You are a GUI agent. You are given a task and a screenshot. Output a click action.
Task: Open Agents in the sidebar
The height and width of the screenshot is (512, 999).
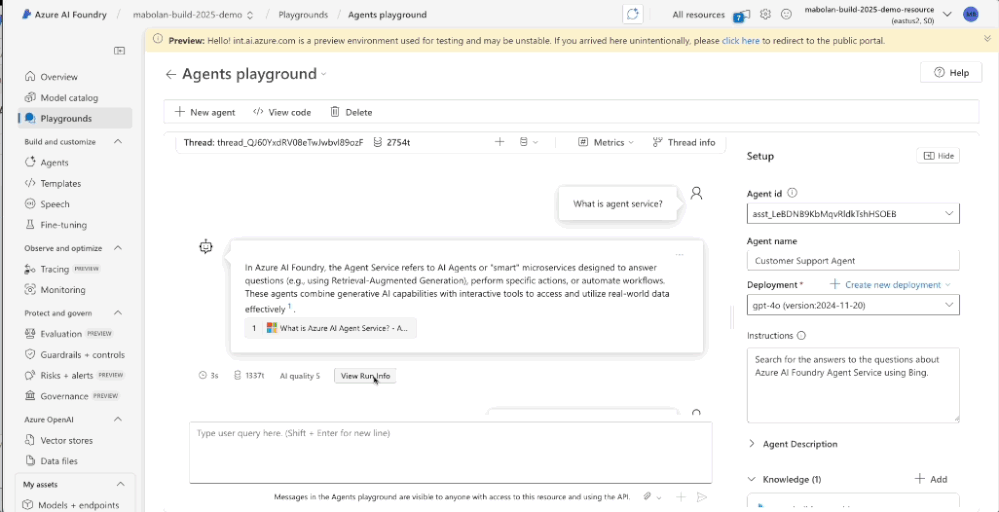click(x=54, y=162)
